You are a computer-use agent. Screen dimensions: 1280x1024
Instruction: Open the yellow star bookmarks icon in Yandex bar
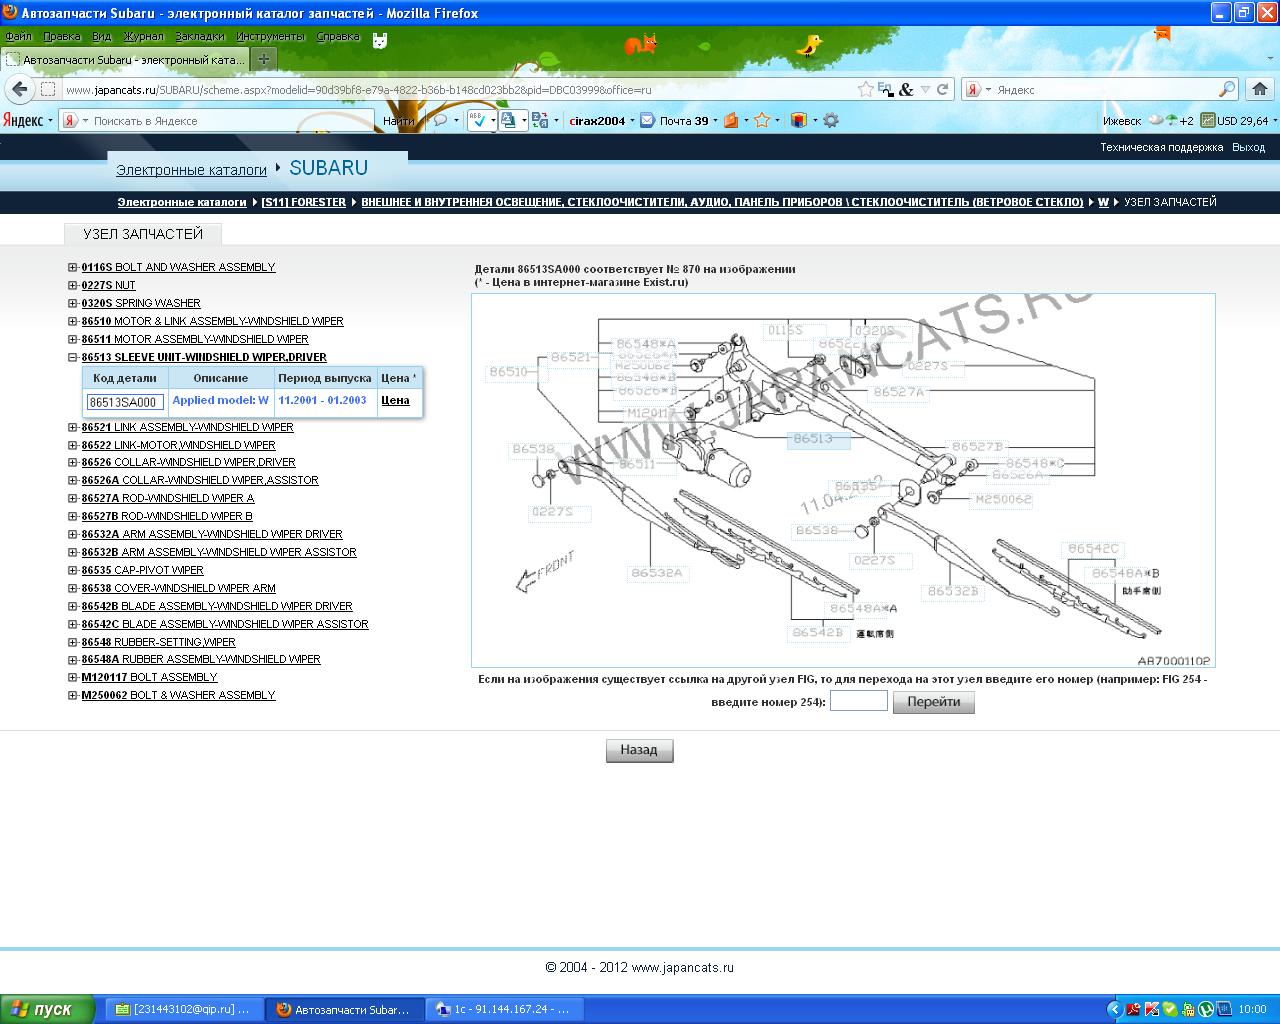point(761,120)
